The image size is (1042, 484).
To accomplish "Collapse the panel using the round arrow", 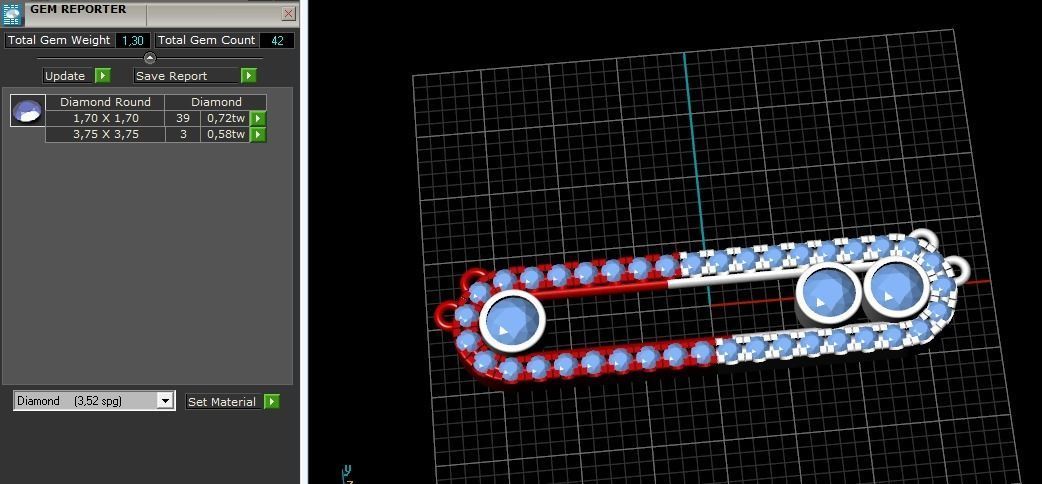I will (150, 58).
